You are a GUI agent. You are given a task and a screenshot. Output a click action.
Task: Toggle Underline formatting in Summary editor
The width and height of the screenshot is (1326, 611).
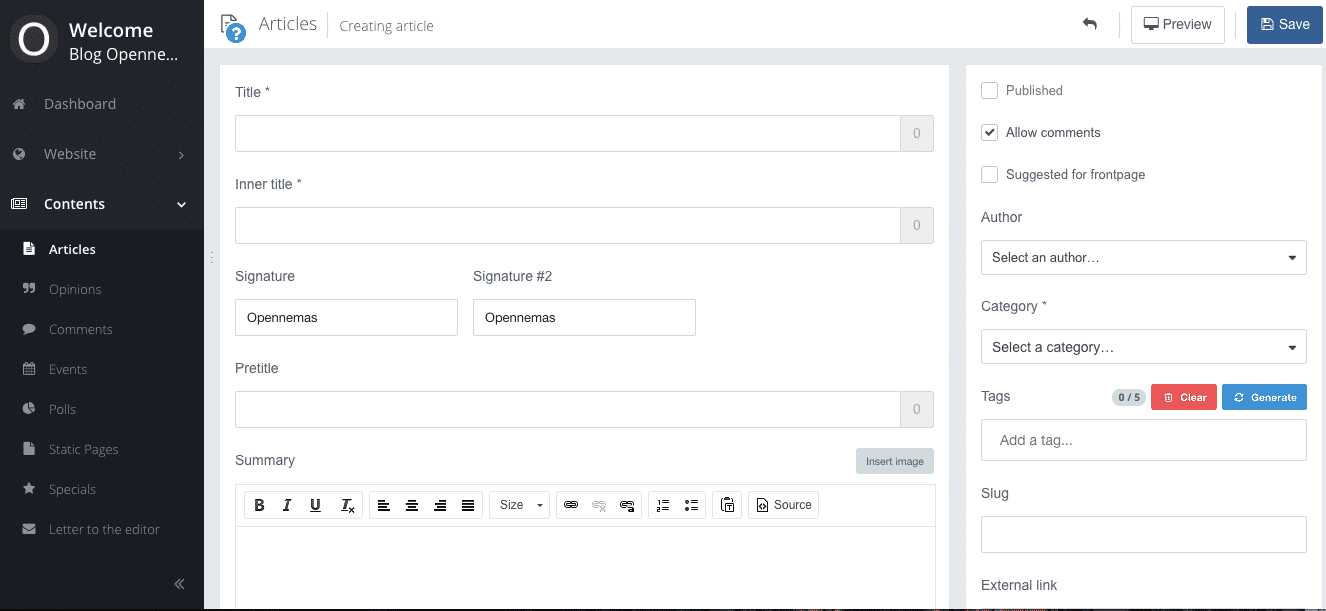[315, 505]
